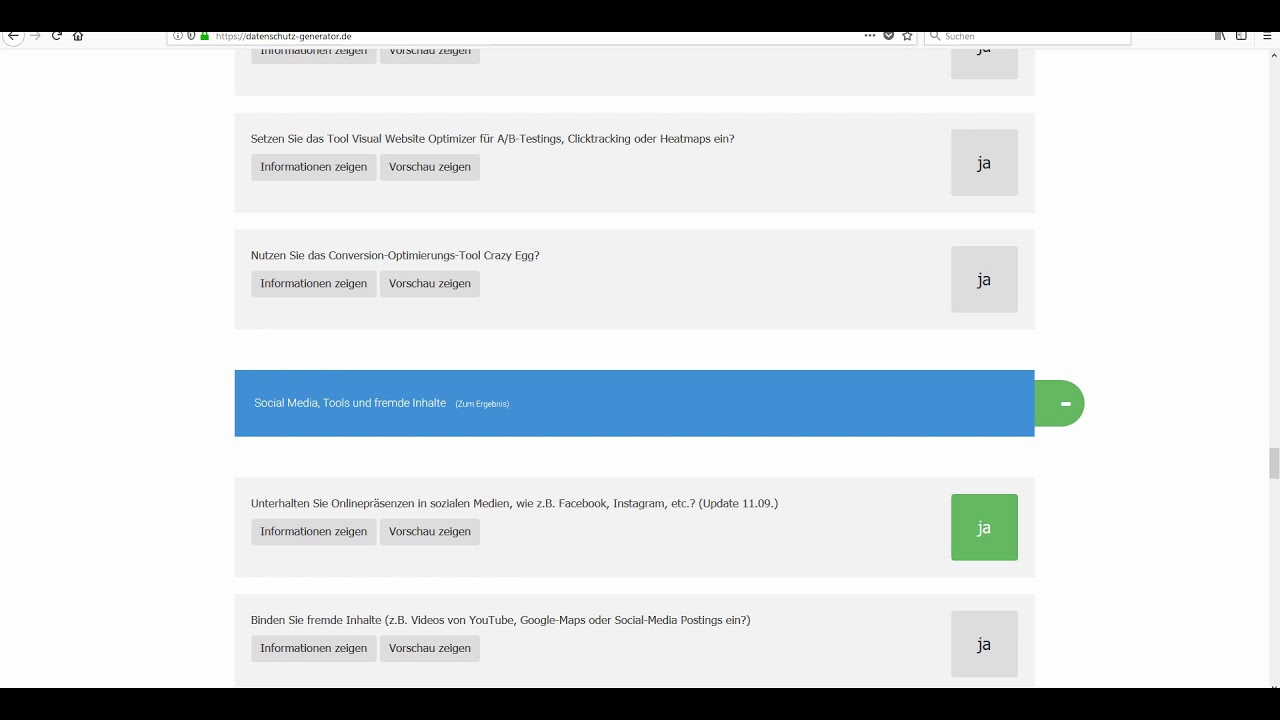Screen dimensions: 1280x720
Task: Click the tracking protection shield icon
Action: (x=191, y=36)
